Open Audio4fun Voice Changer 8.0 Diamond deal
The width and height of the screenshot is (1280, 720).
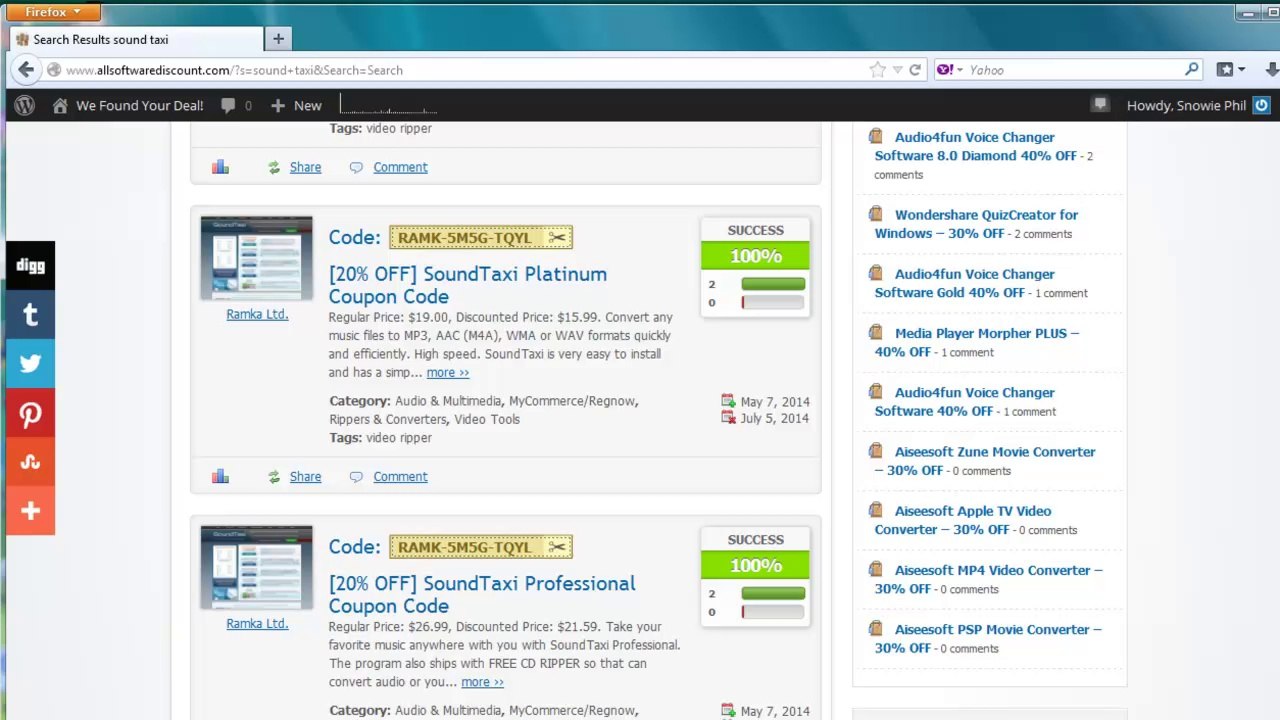coord(975,146)
